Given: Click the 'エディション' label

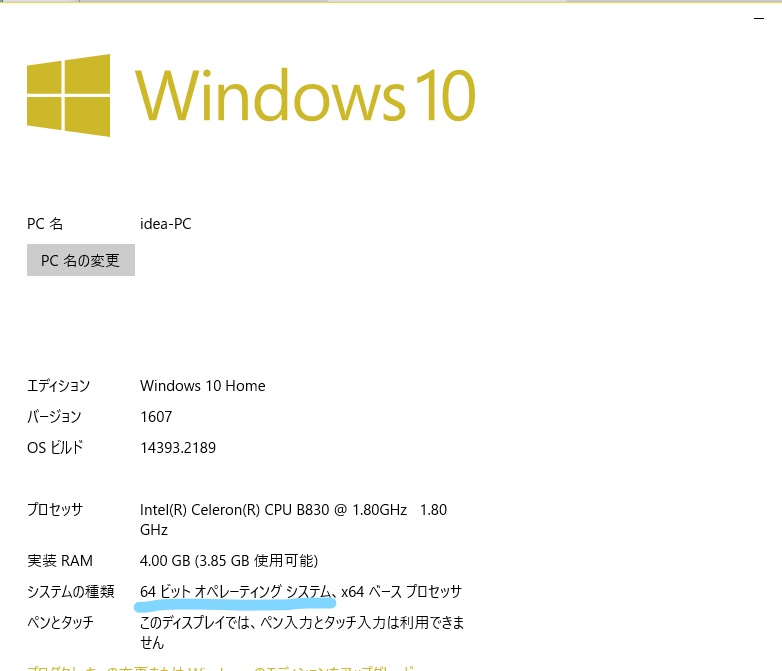Looking at the screenshot, I should click(58, 386).
